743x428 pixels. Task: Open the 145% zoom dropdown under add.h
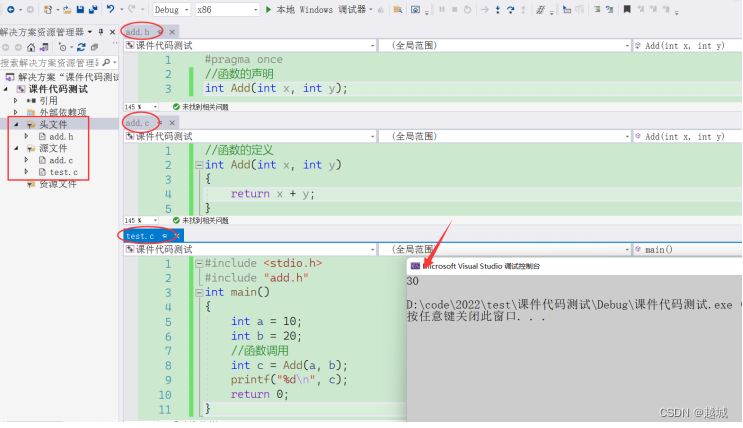[141, 107]
